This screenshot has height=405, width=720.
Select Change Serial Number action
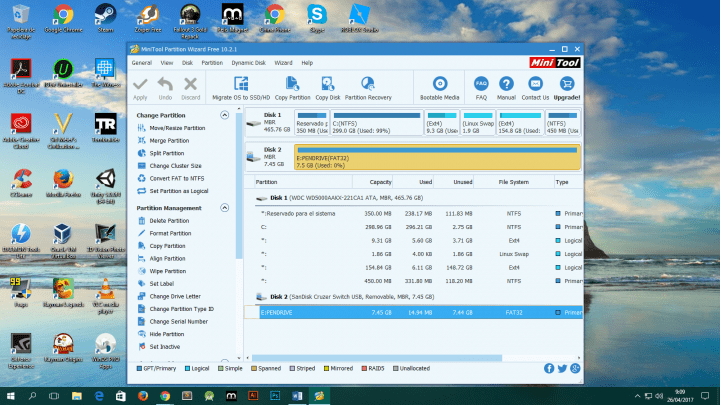(x=179, y=322)
